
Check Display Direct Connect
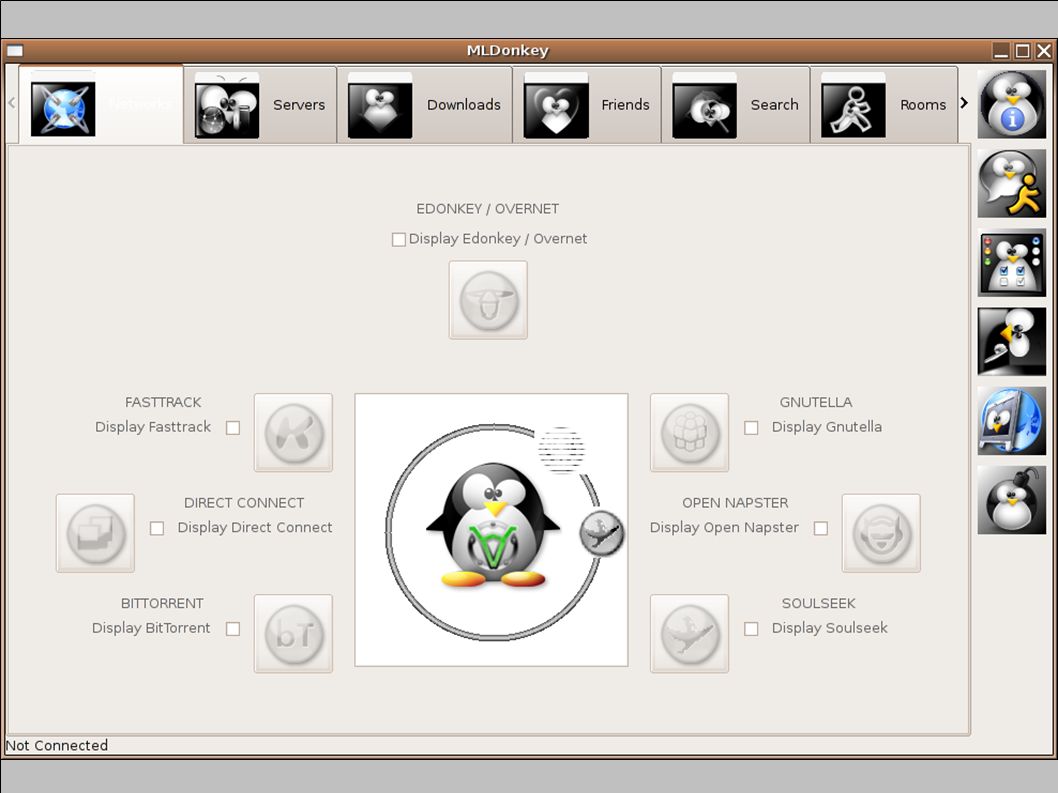157,528
